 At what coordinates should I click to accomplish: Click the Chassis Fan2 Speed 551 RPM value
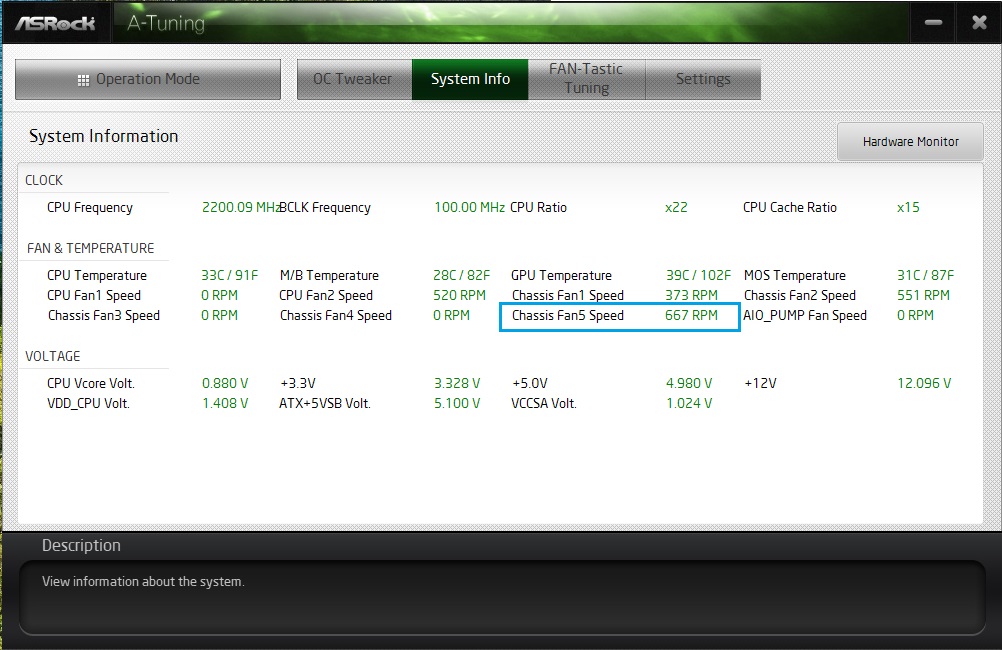(923, 295)
